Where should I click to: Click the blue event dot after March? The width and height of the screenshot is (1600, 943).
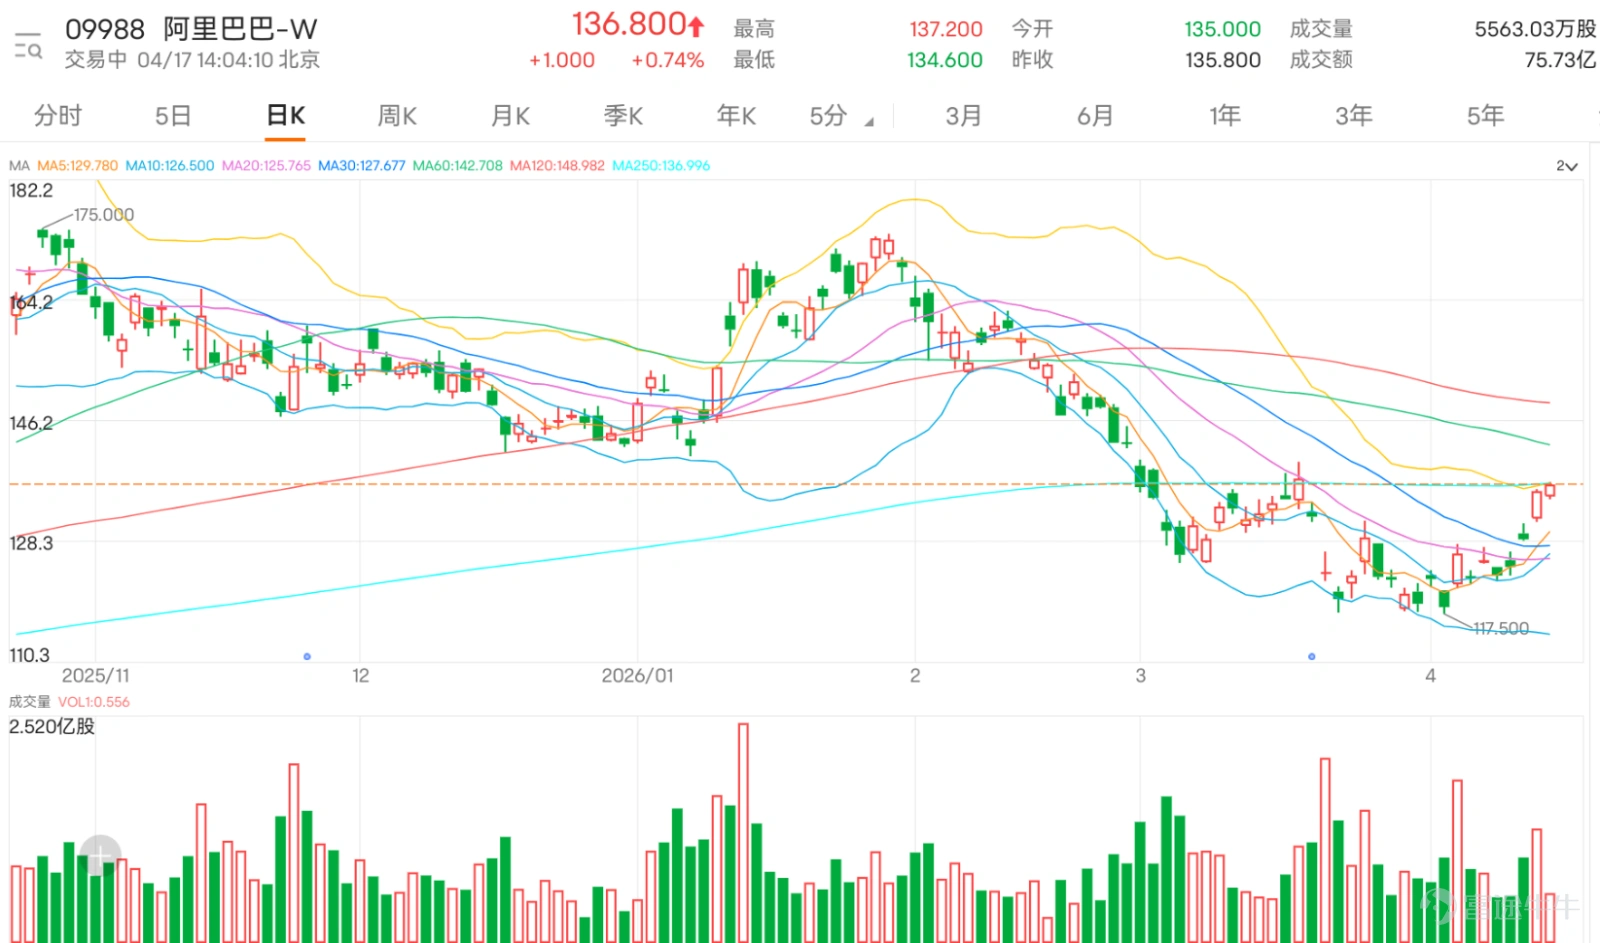click(x=1311, y=657)
